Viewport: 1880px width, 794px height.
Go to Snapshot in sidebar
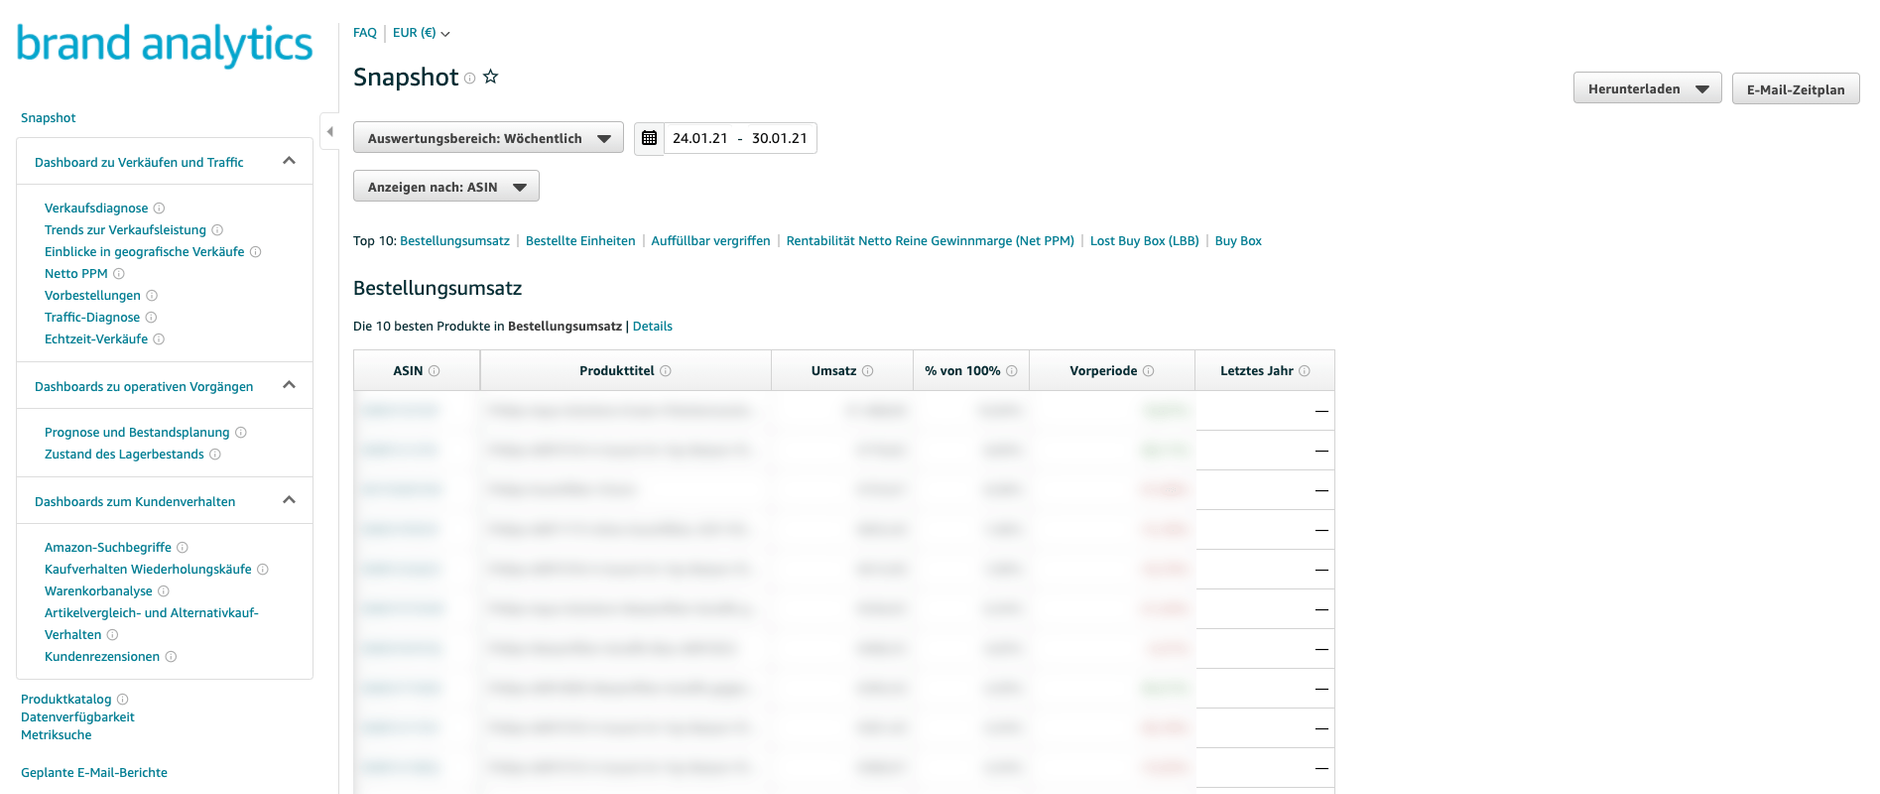(x=48, y=118)
